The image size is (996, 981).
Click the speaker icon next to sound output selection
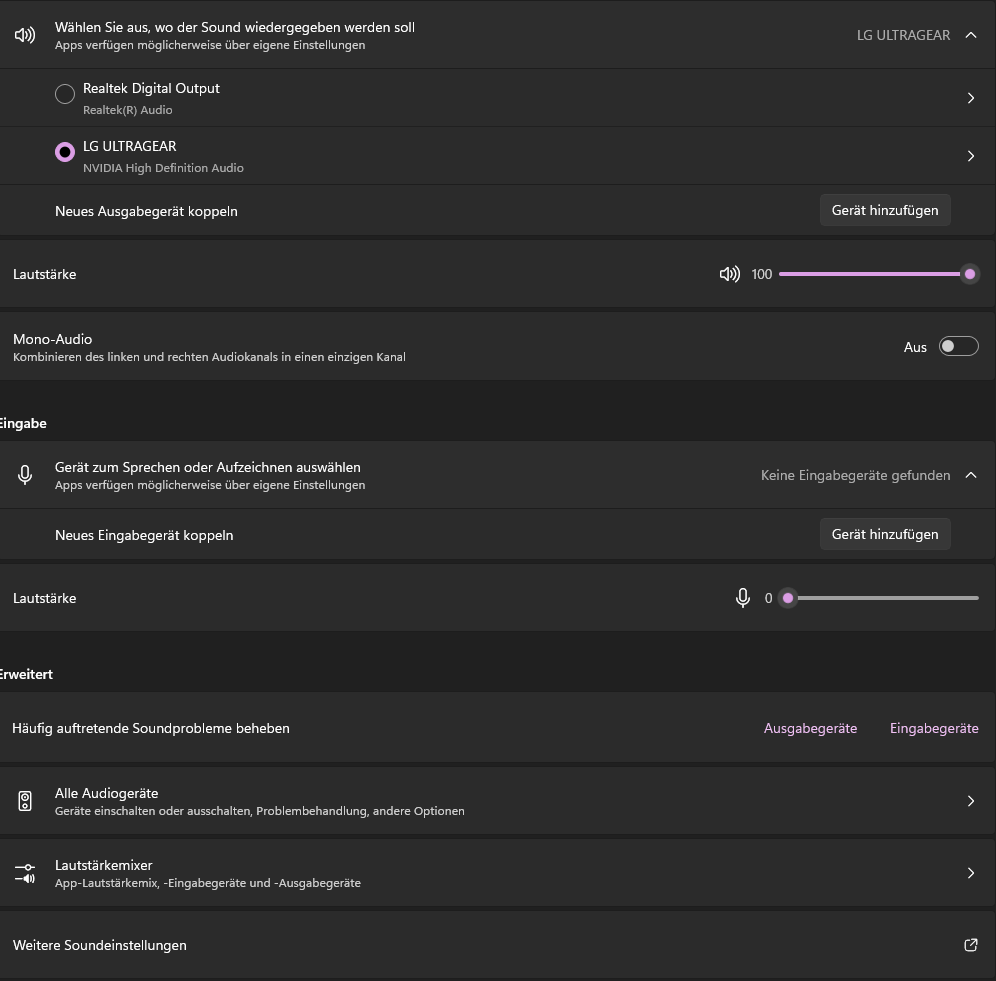25,35
